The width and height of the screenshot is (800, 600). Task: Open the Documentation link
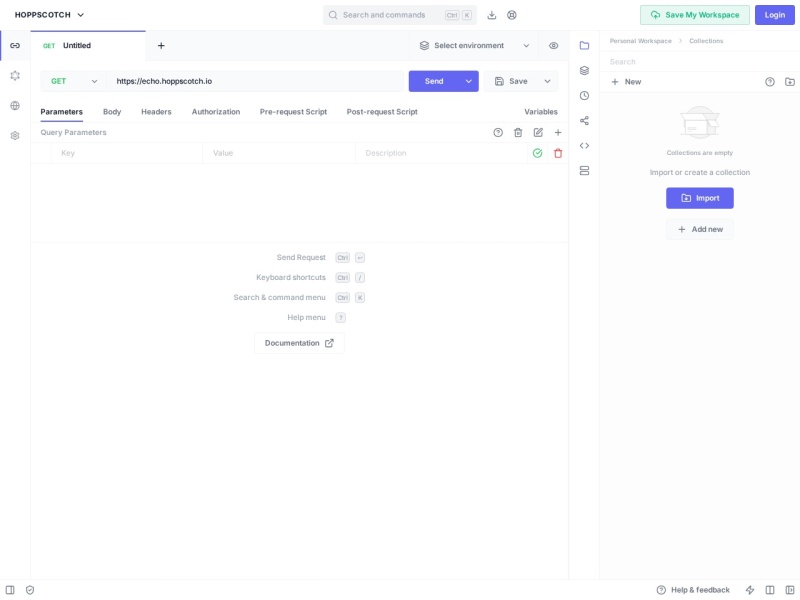click(x=299, y=343)
